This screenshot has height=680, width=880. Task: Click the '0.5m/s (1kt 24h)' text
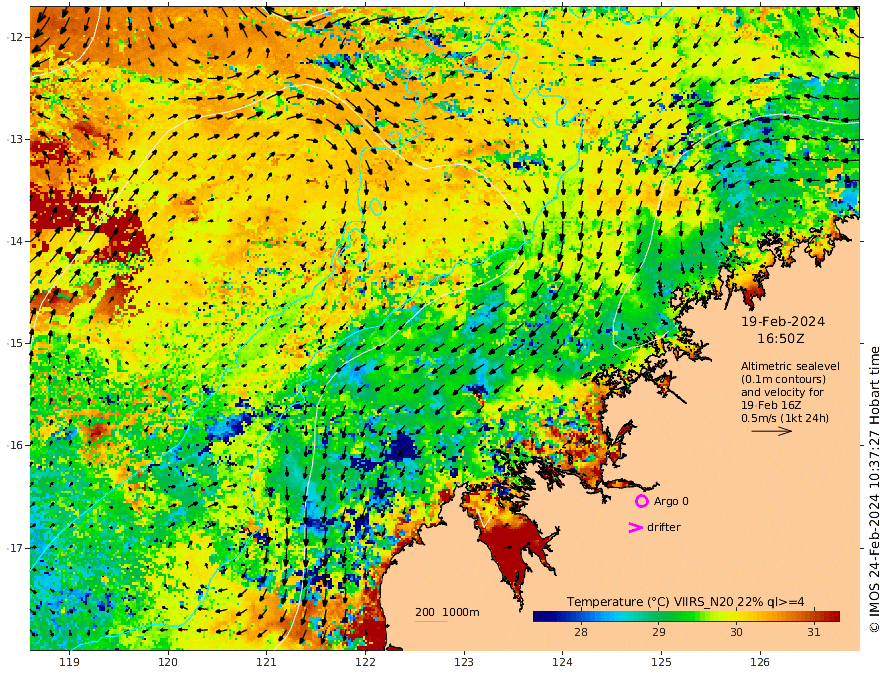pyautogui.click(x=785, y=418)
